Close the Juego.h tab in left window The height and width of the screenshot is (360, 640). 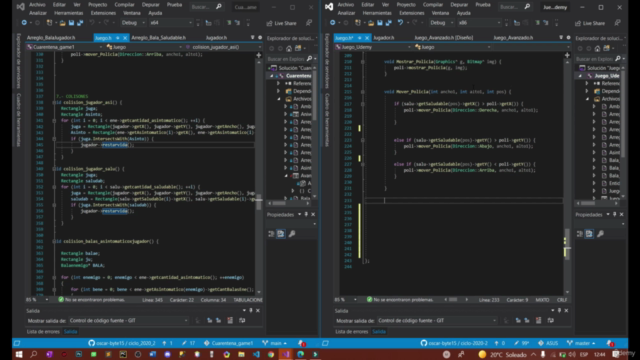(125, 38)
